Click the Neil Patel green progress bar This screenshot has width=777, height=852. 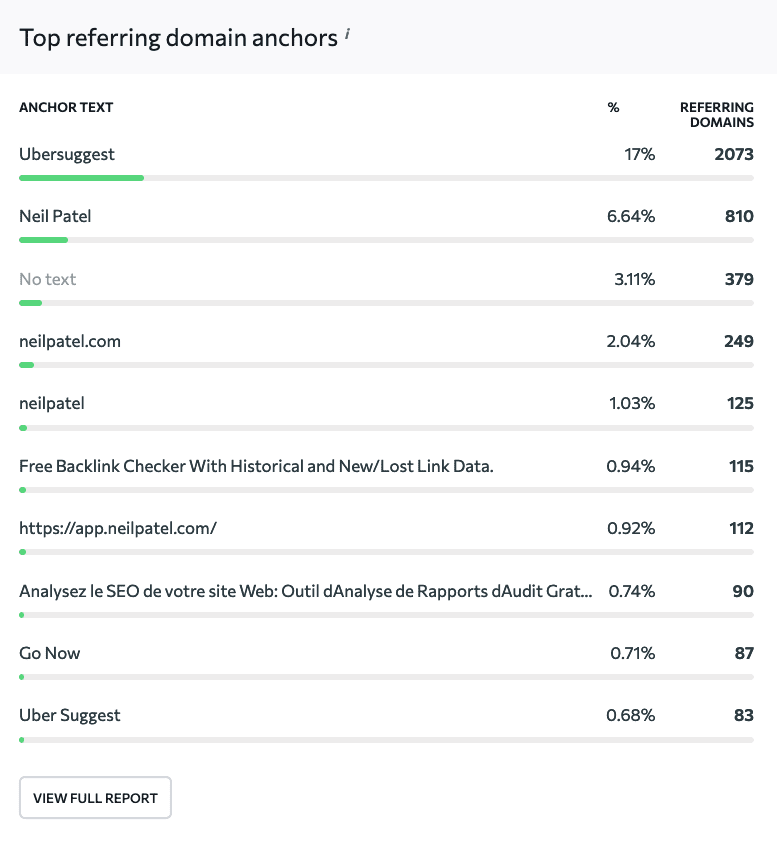coord(43,240)
